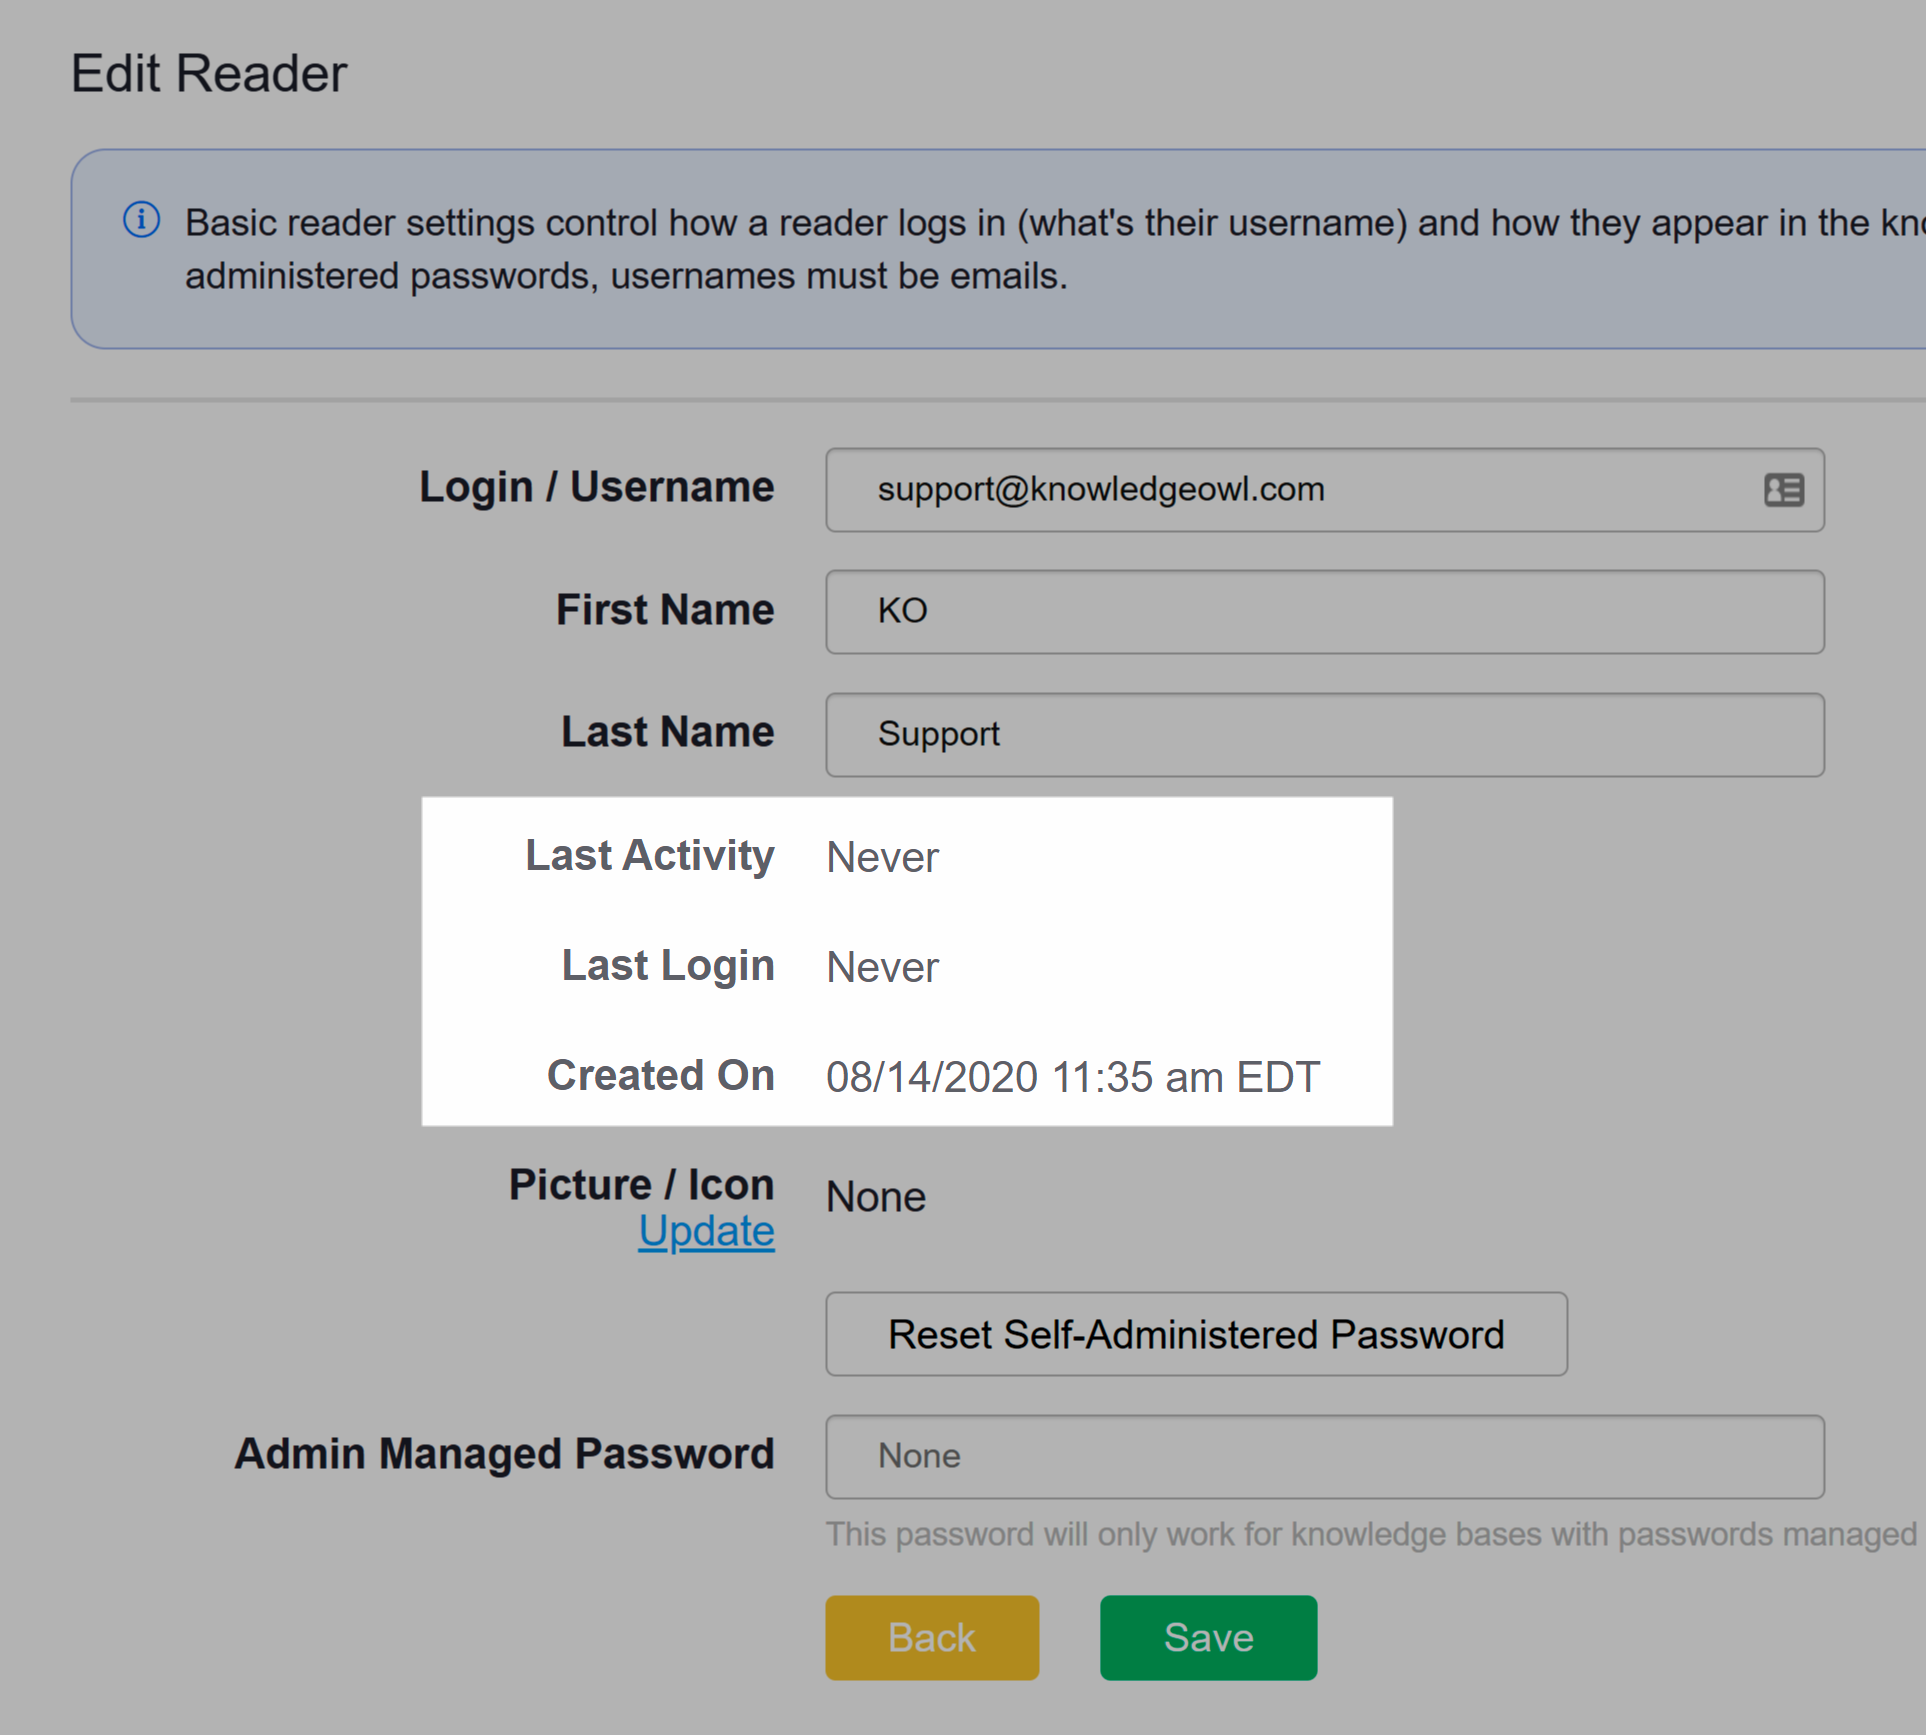Click the First Name input field
Image resolution: width=1926 pixels, height=1735 pixels.
tap(1324, 612)
